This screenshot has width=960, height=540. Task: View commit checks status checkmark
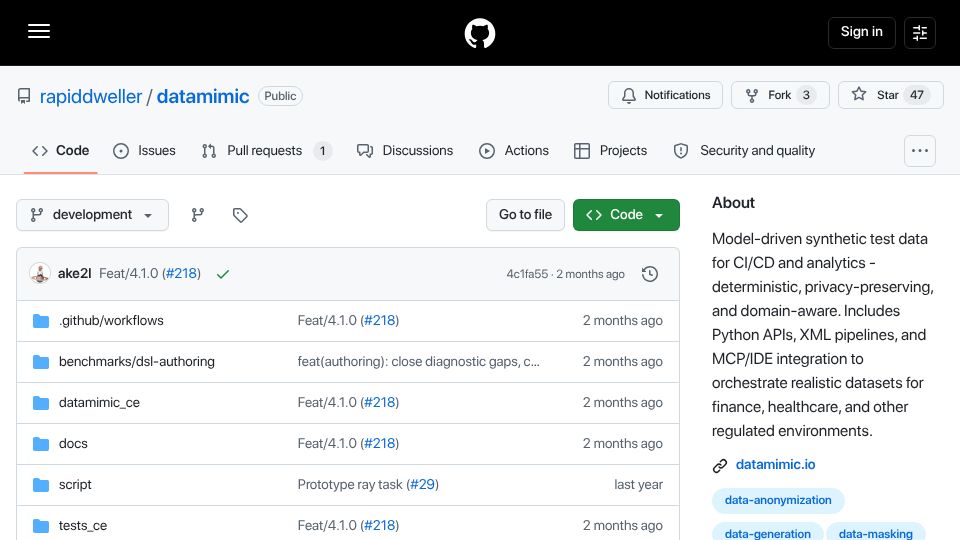pos(223,274)
